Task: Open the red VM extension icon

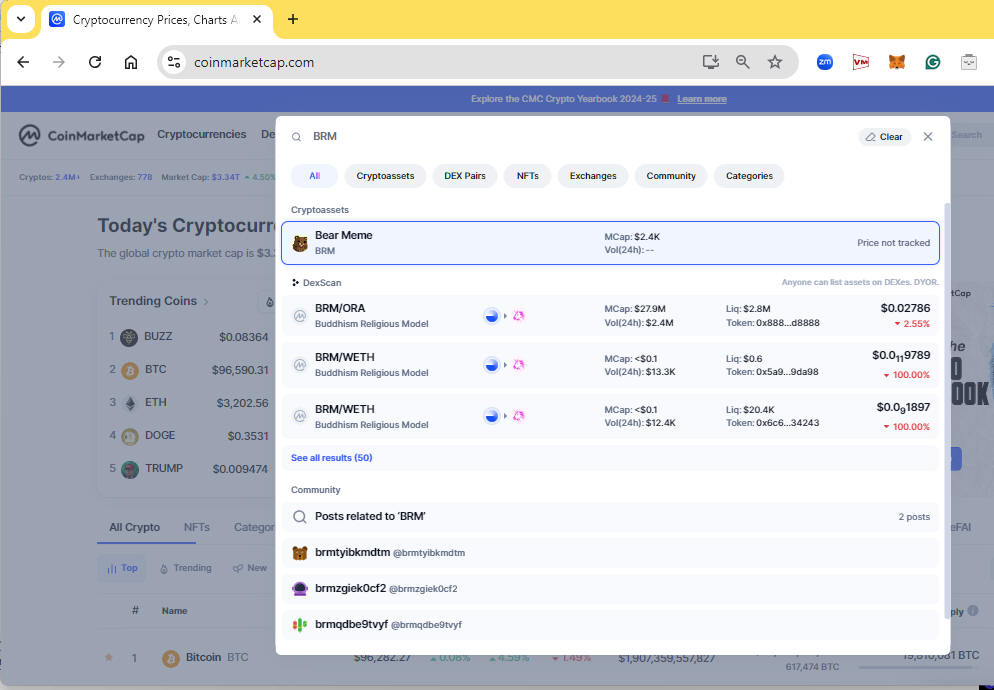Action: click(860, 62)
